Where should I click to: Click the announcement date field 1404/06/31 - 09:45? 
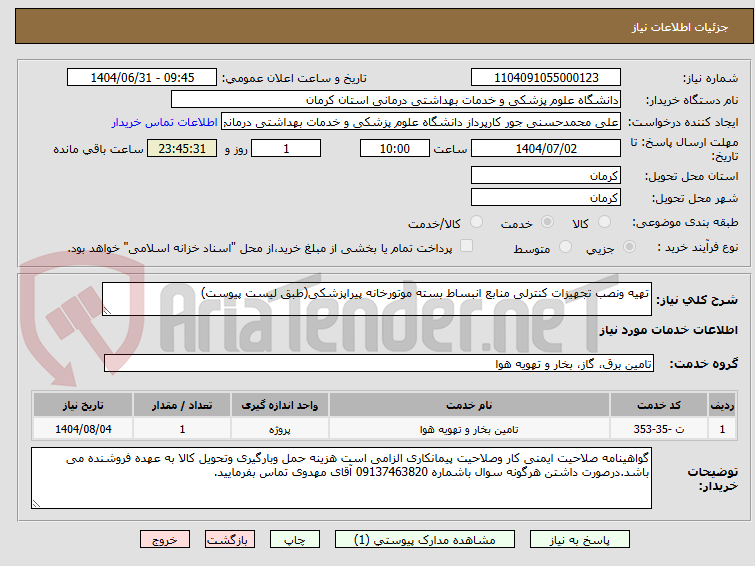pos(142,78)
